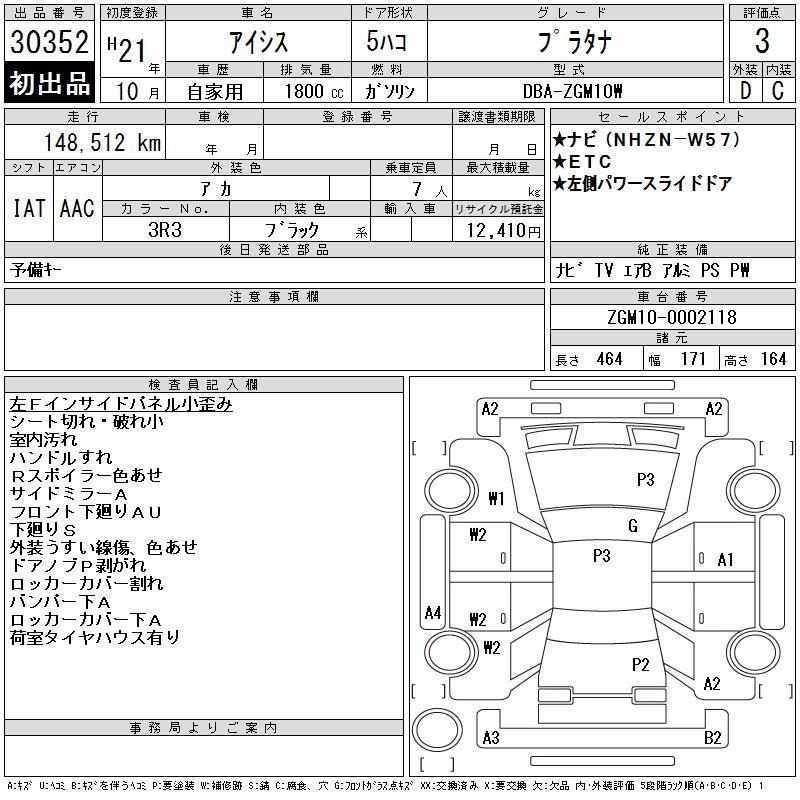Click the recycle deposit amount 12,410円

click(x=498, y=230)
